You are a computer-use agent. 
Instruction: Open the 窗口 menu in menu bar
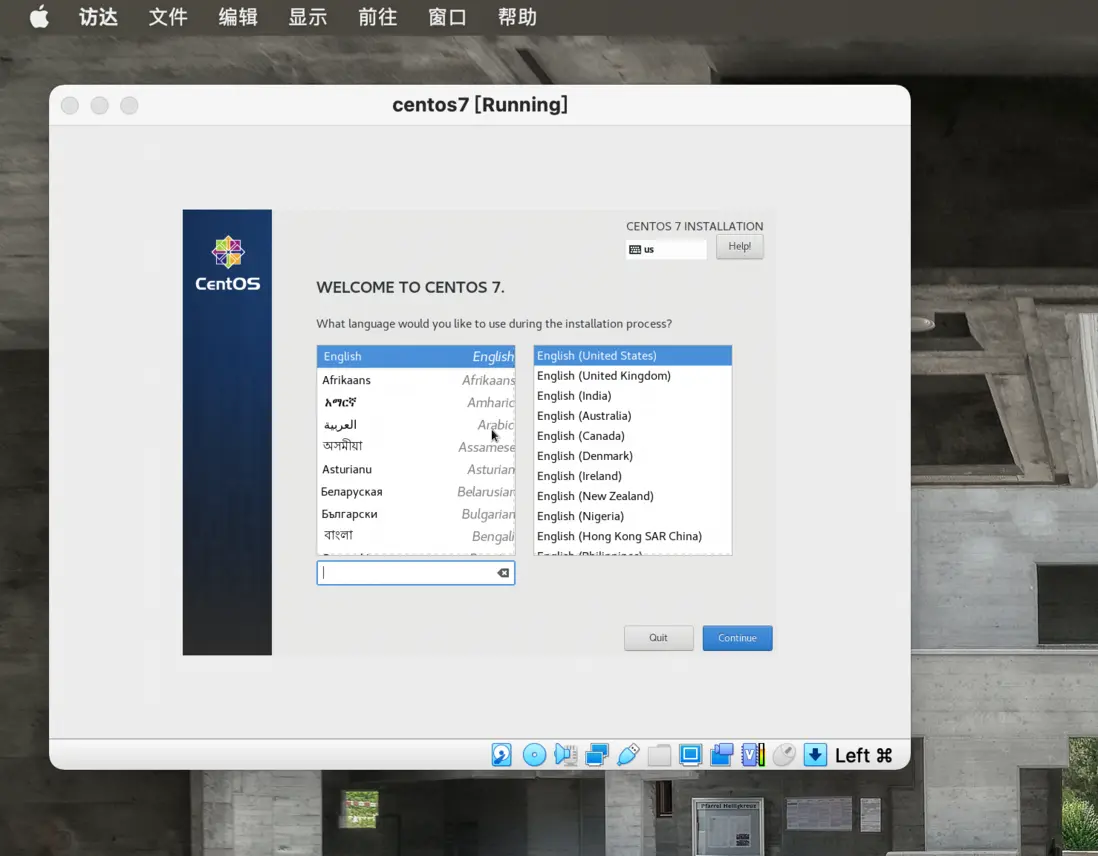pyautogui.click(x=447, y=17)
